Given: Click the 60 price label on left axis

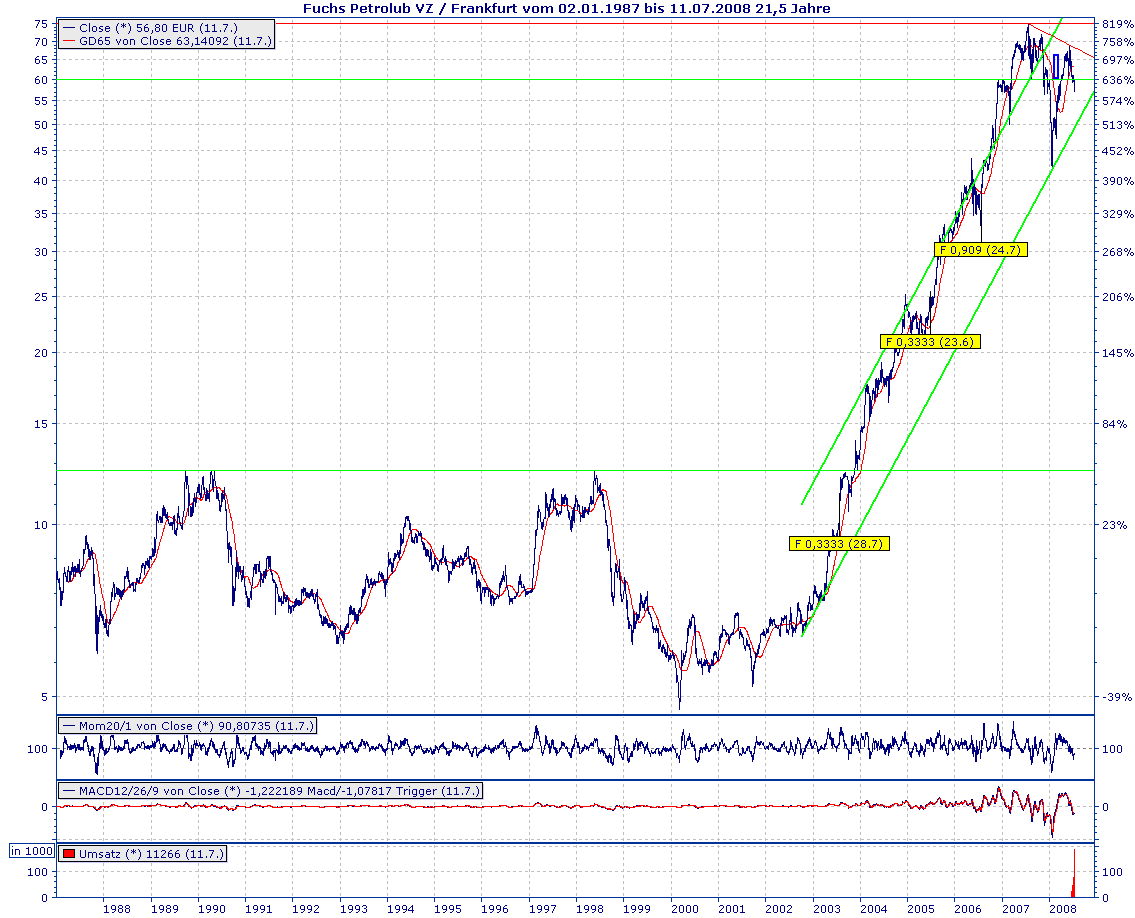Looking at the screenshot, I should click(x=41, y=80).
